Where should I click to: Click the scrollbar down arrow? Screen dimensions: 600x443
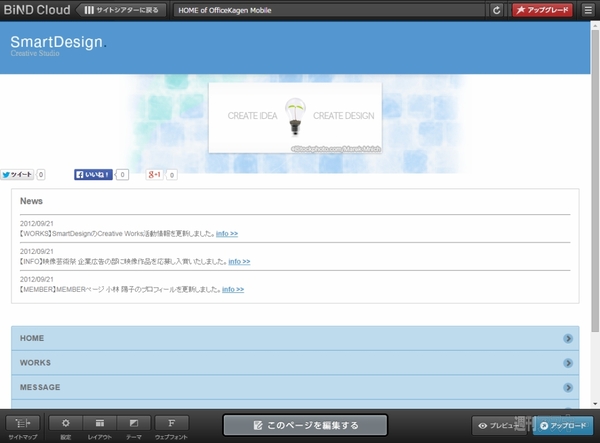595,404
